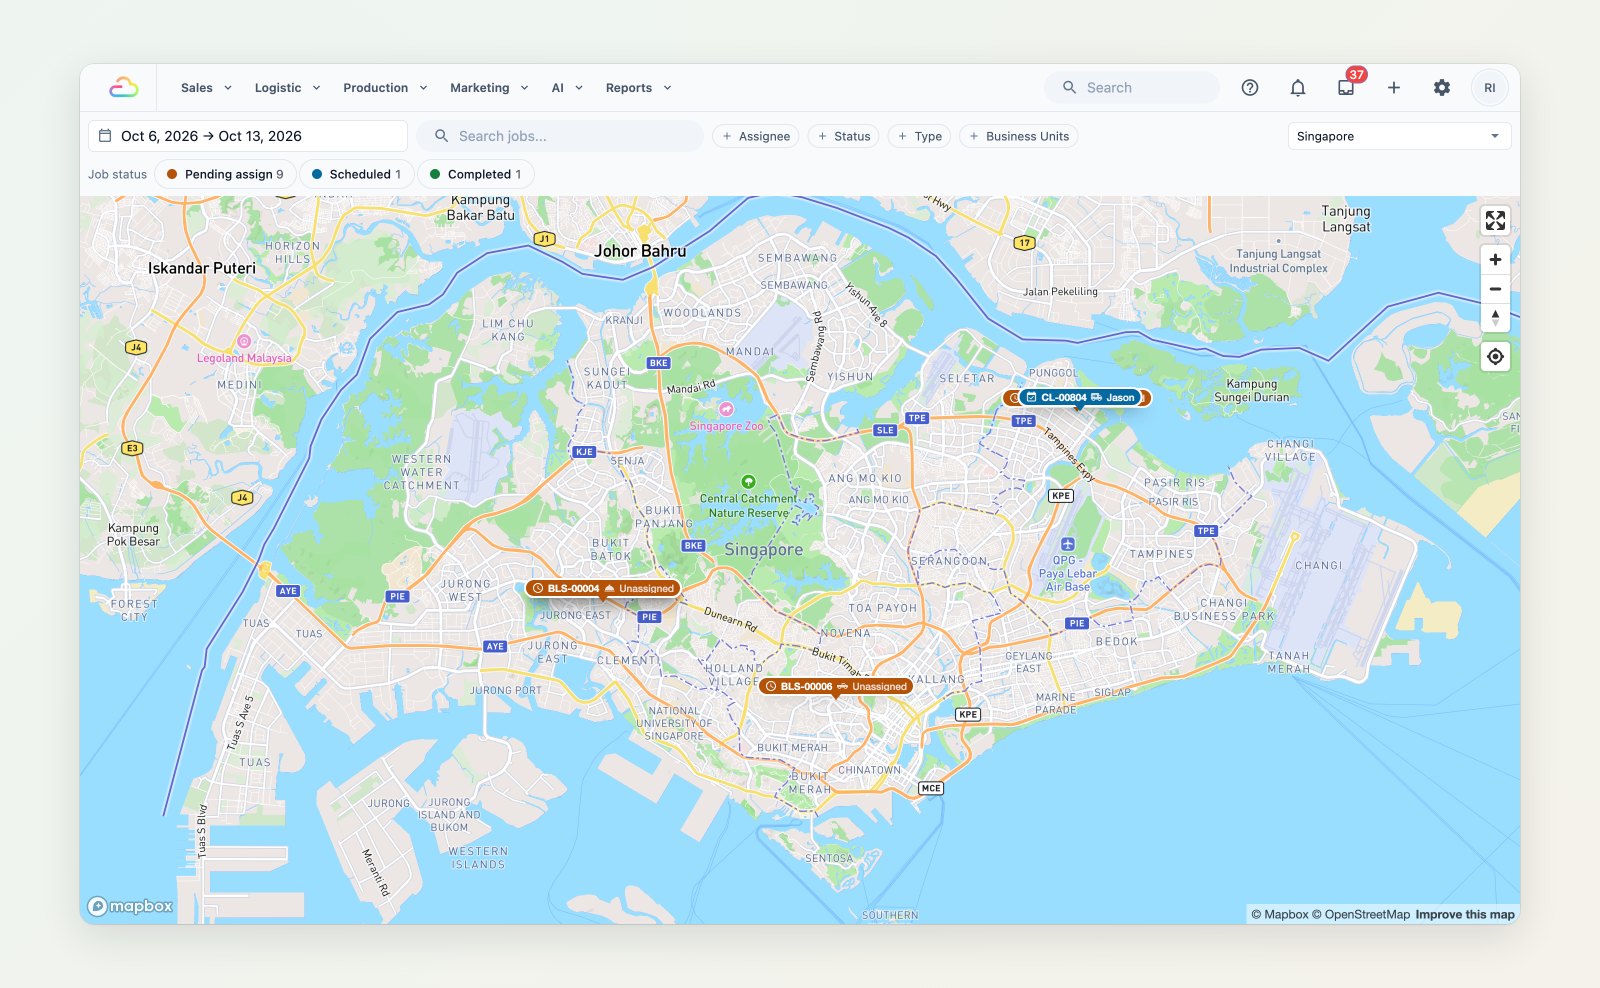
Task: Open the © Mapbox attribution link
Action: pos(1280,914)
